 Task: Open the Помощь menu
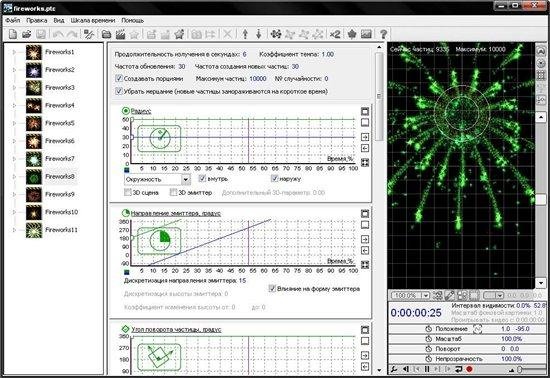(x=133, y=21)
